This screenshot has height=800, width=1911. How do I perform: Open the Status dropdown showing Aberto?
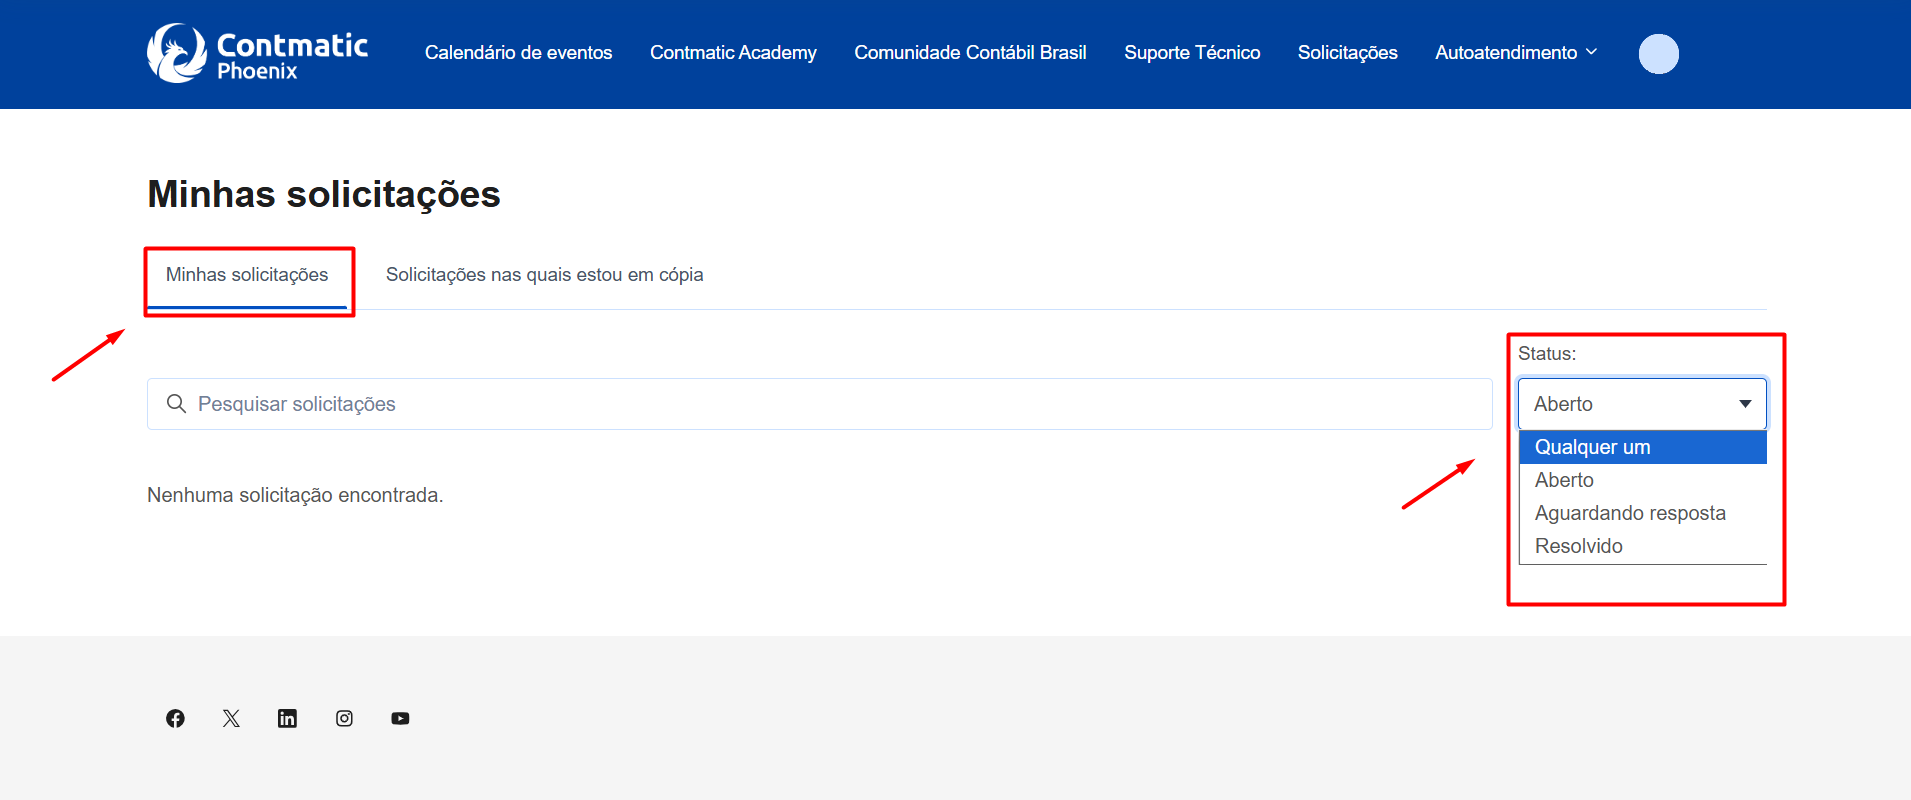[x=1642, y=404]
